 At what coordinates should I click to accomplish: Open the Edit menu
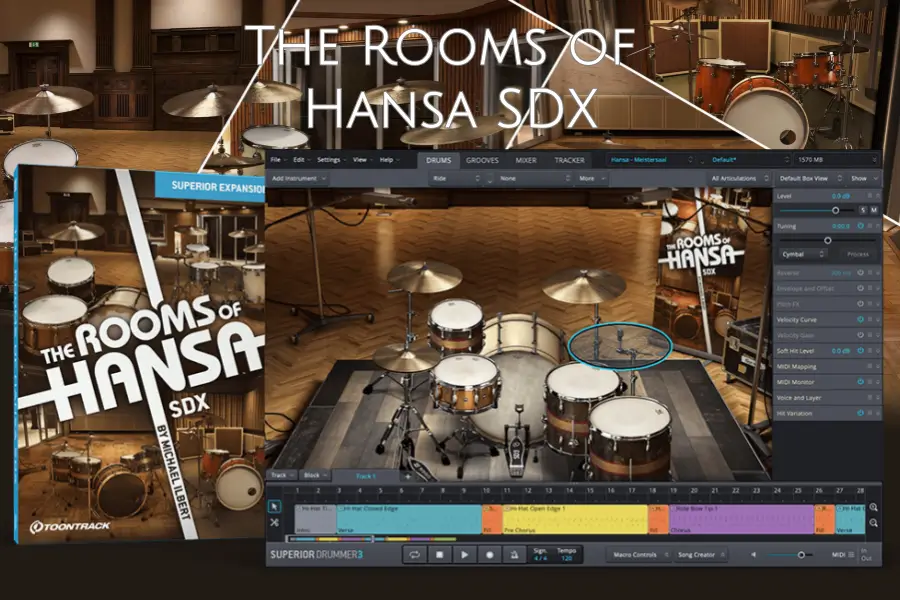coord(301,160)
